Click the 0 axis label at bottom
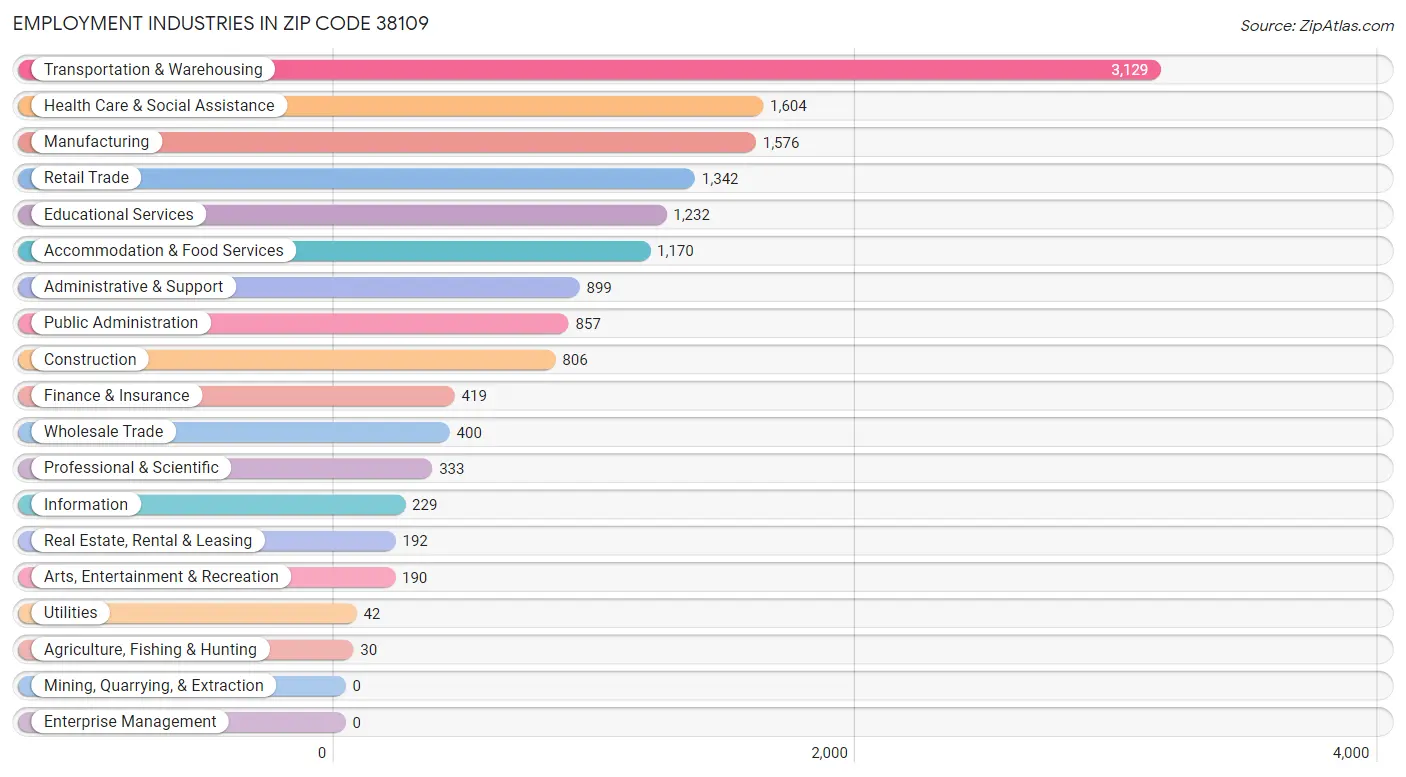This screenshot has width=1406, height=777. click(x=322, y=753)
